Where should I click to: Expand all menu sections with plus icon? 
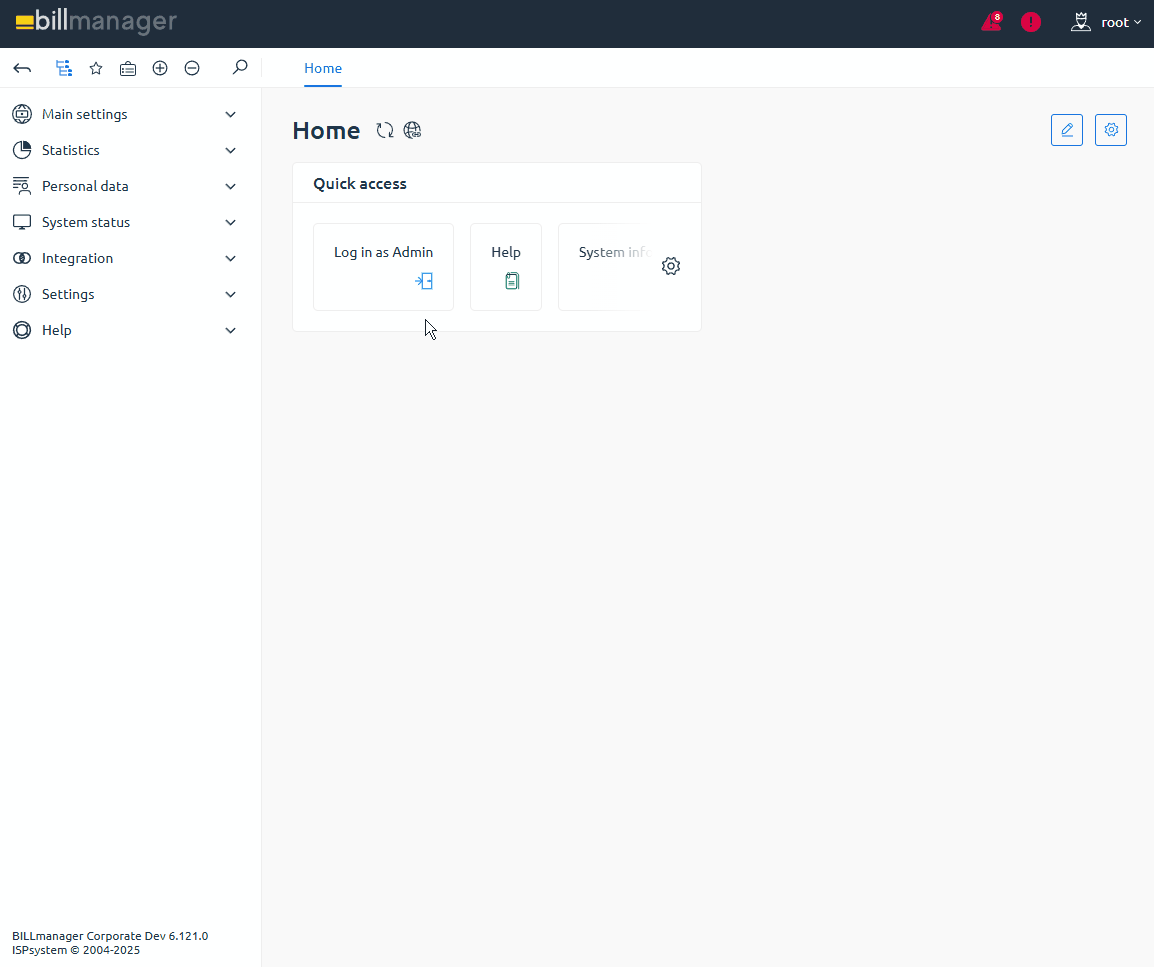coord(160,68)
